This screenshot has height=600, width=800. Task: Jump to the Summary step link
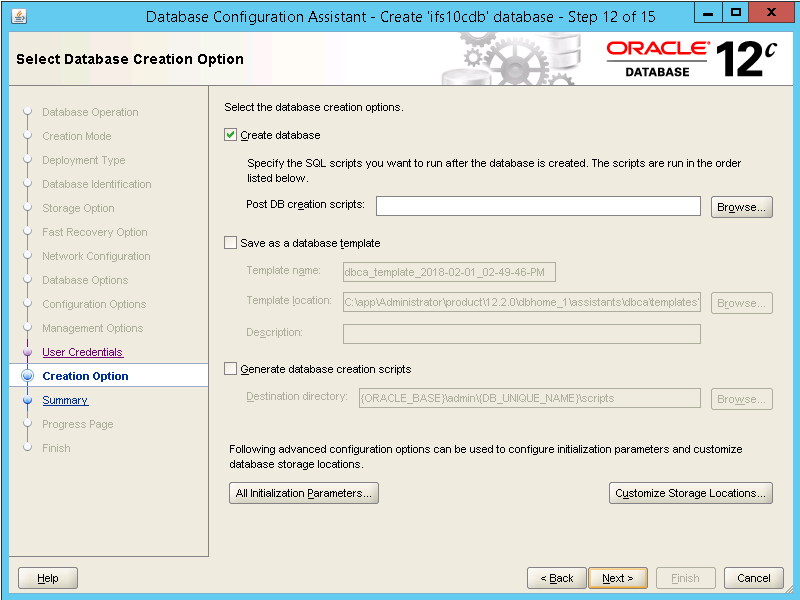[65, 400]
